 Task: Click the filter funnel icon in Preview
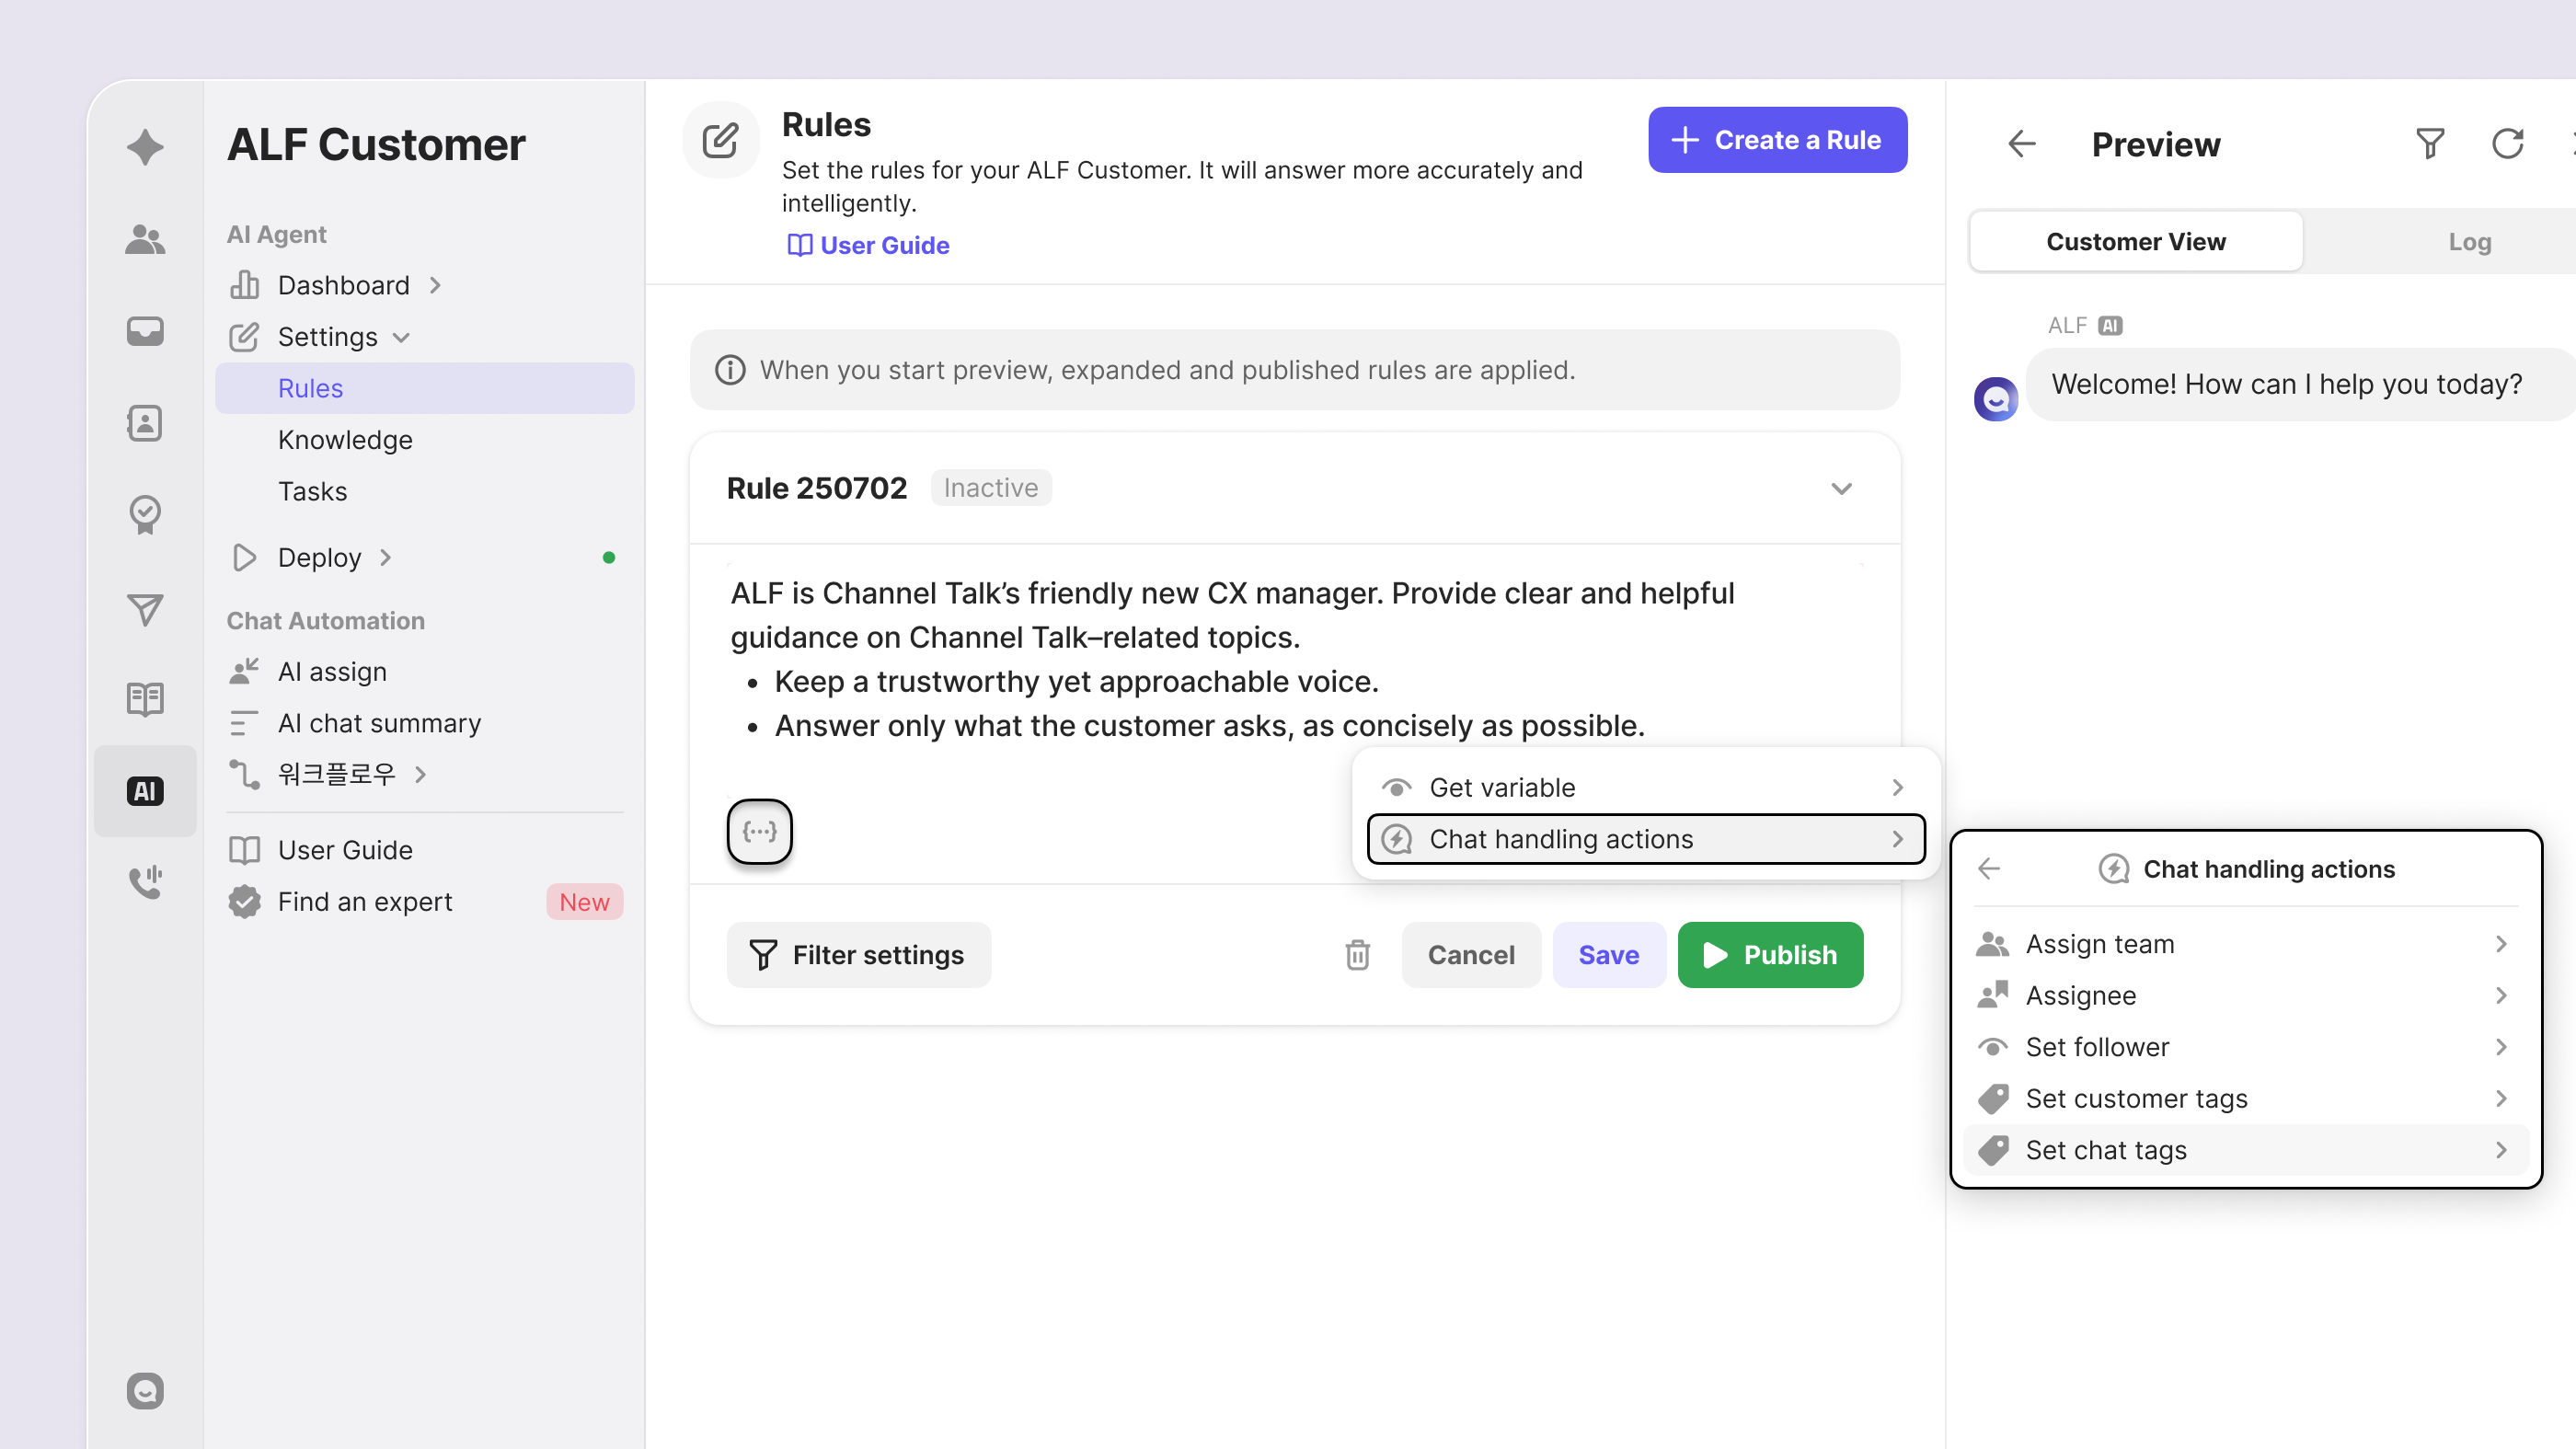(2430, 144)
